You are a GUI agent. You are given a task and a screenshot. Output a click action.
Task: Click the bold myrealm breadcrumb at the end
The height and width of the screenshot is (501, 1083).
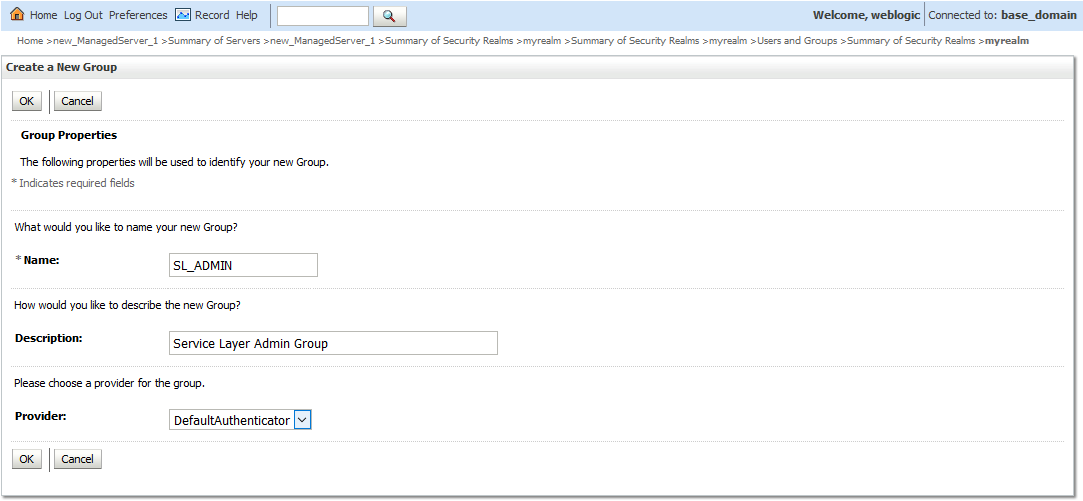tap(1007, 41)
